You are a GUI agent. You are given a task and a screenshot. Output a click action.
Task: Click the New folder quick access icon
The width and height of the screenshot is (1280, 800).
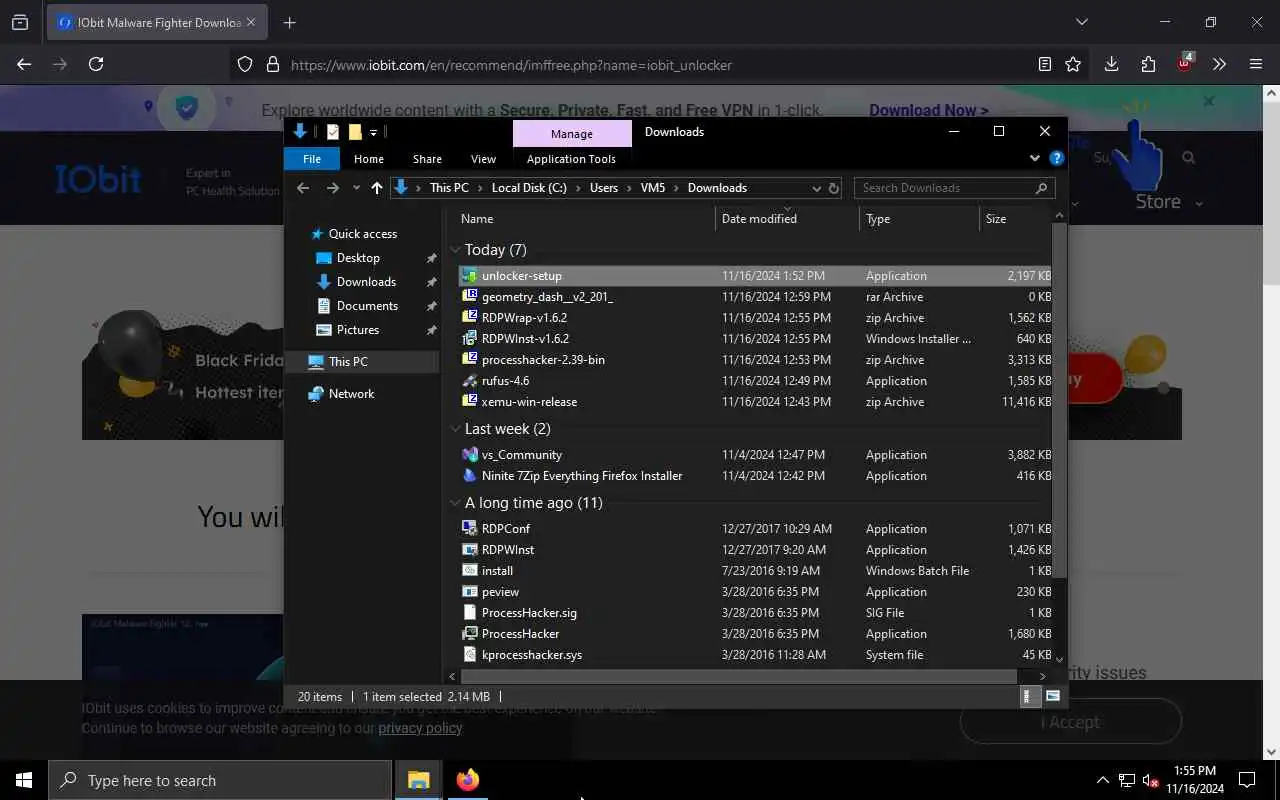(354, 132)
